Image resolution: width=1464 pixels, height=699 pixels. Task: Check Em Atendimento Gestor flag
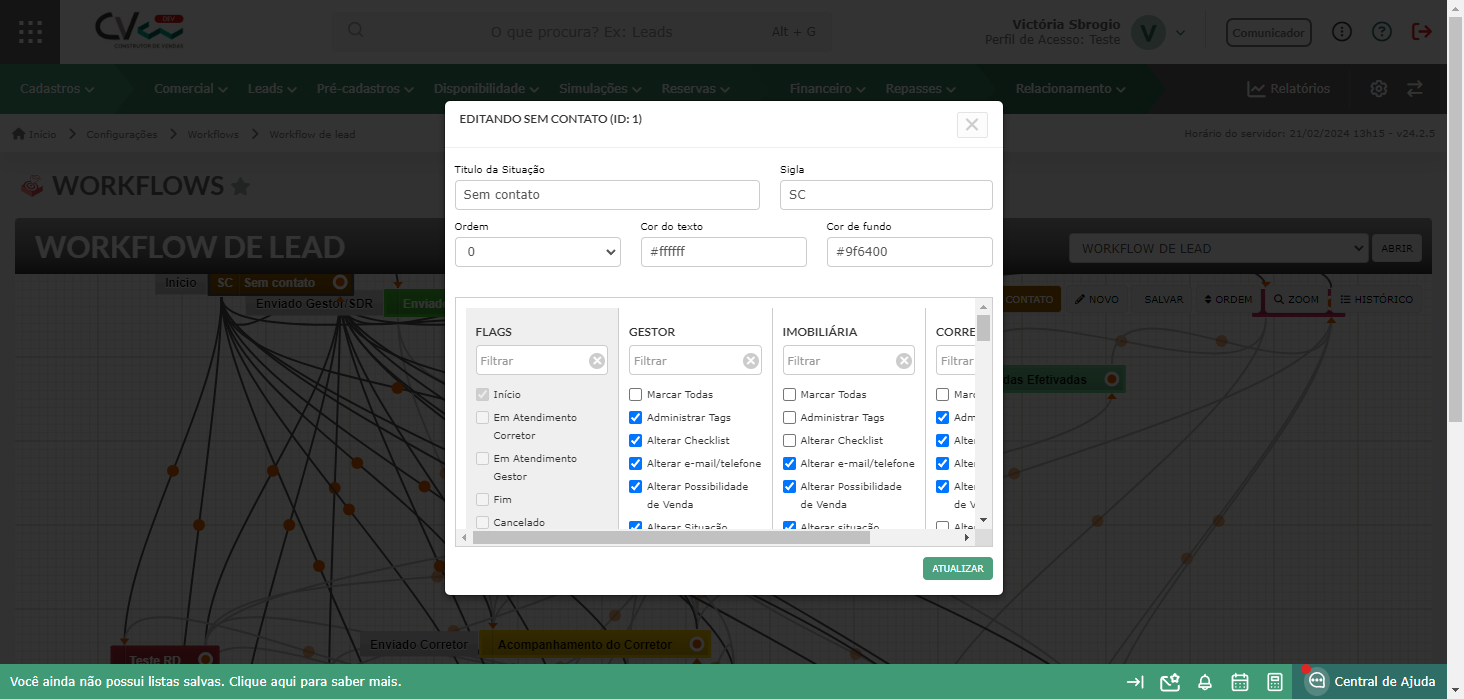click(483, 459)
